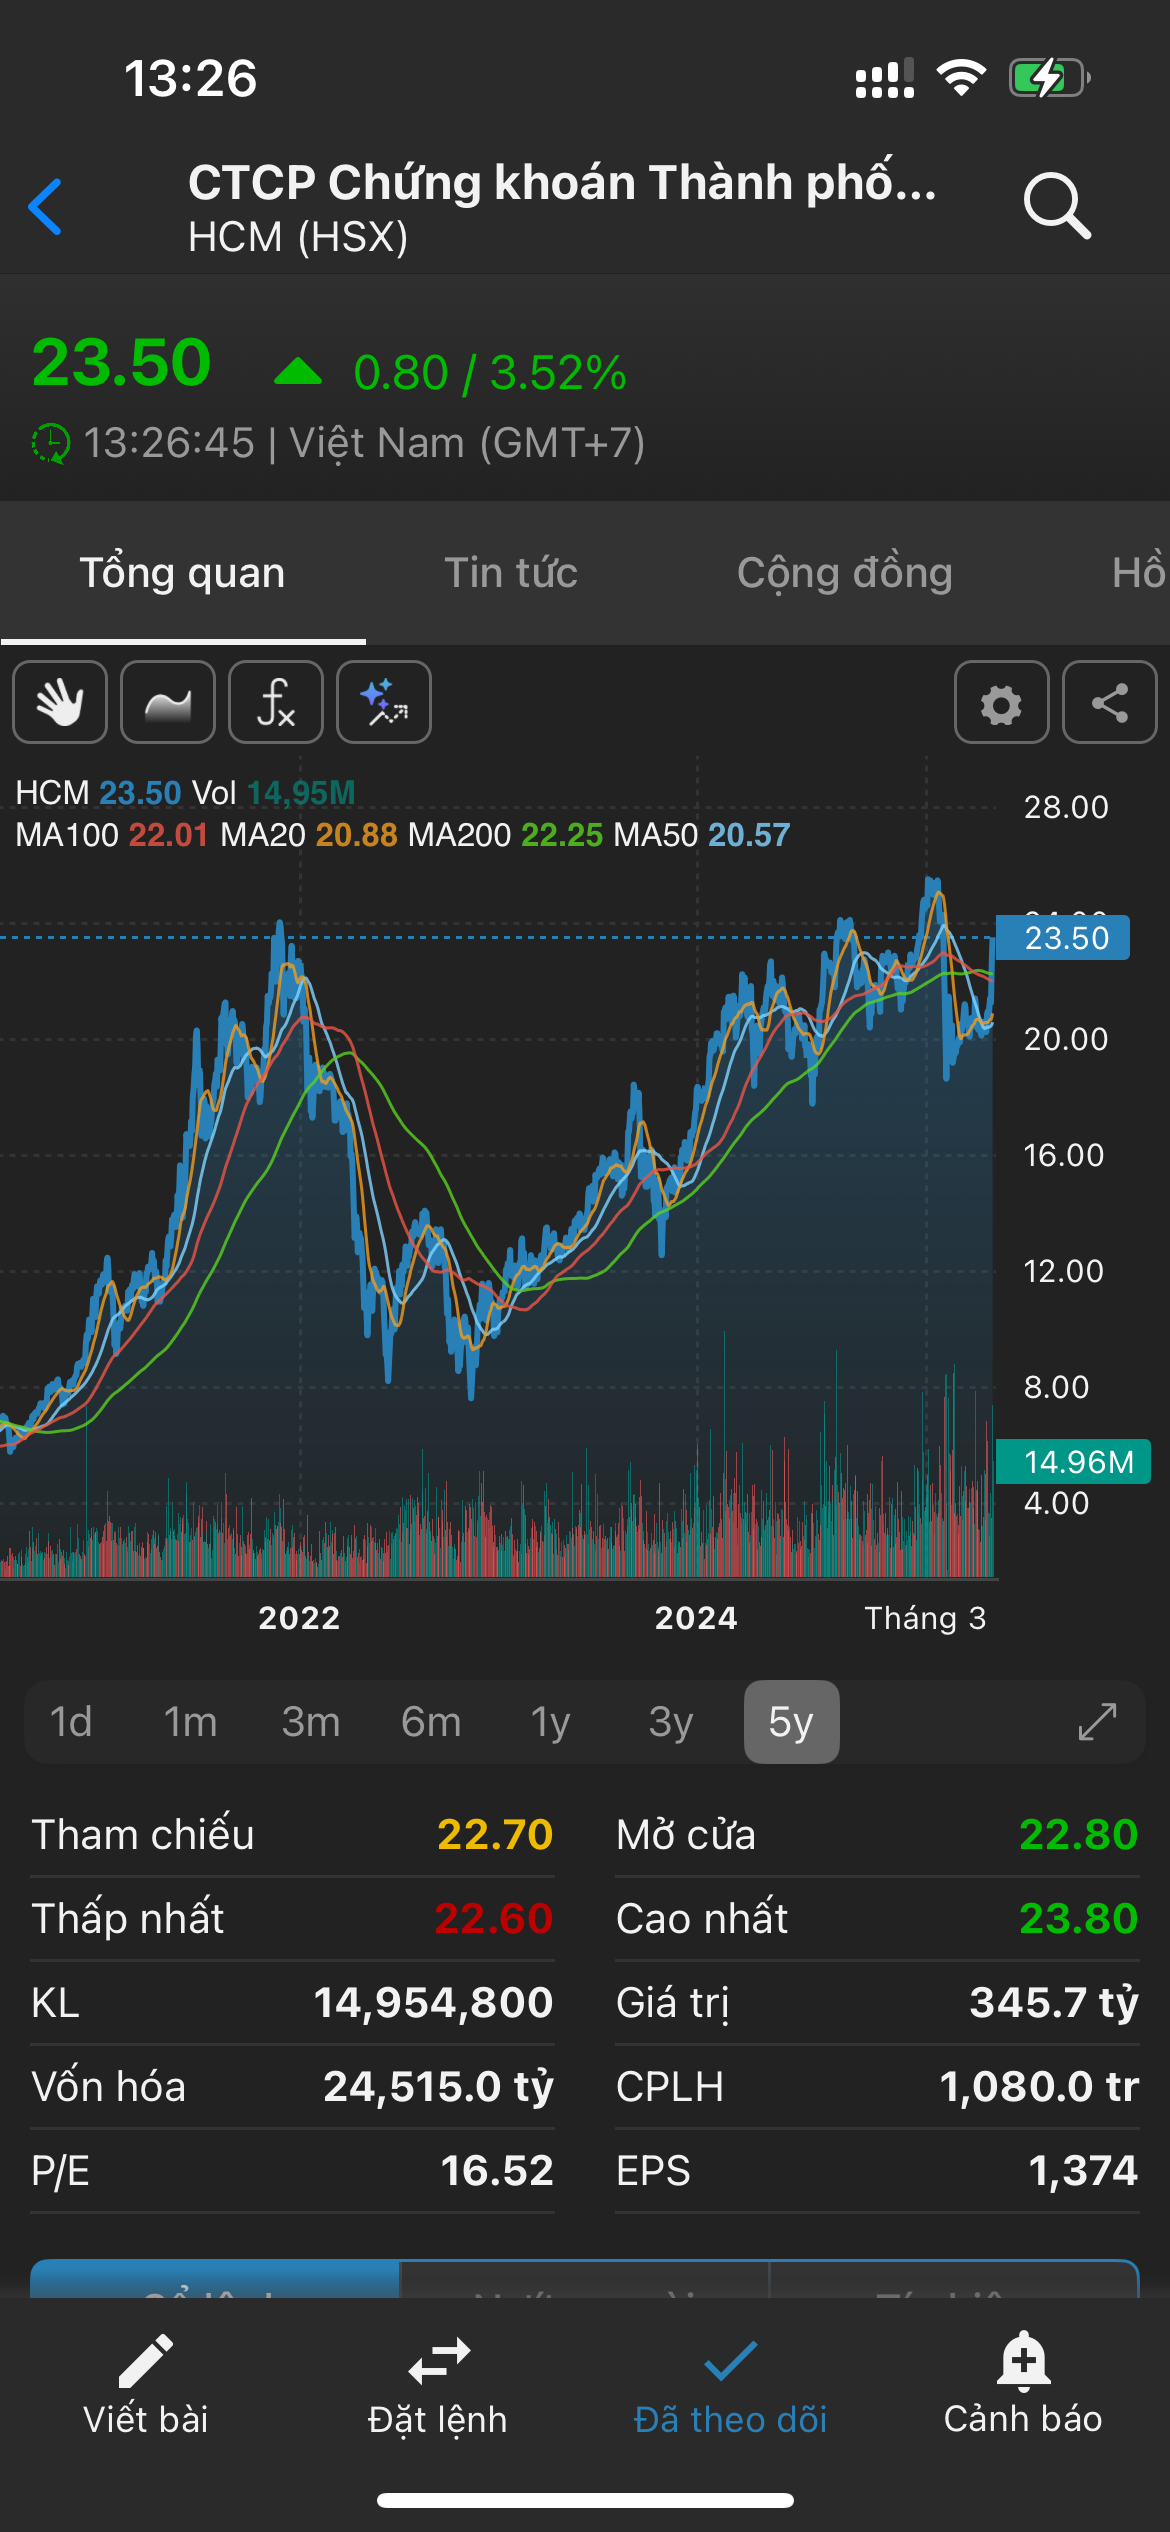Tap the EPS 1,374 value

tap(1084, 2171)
